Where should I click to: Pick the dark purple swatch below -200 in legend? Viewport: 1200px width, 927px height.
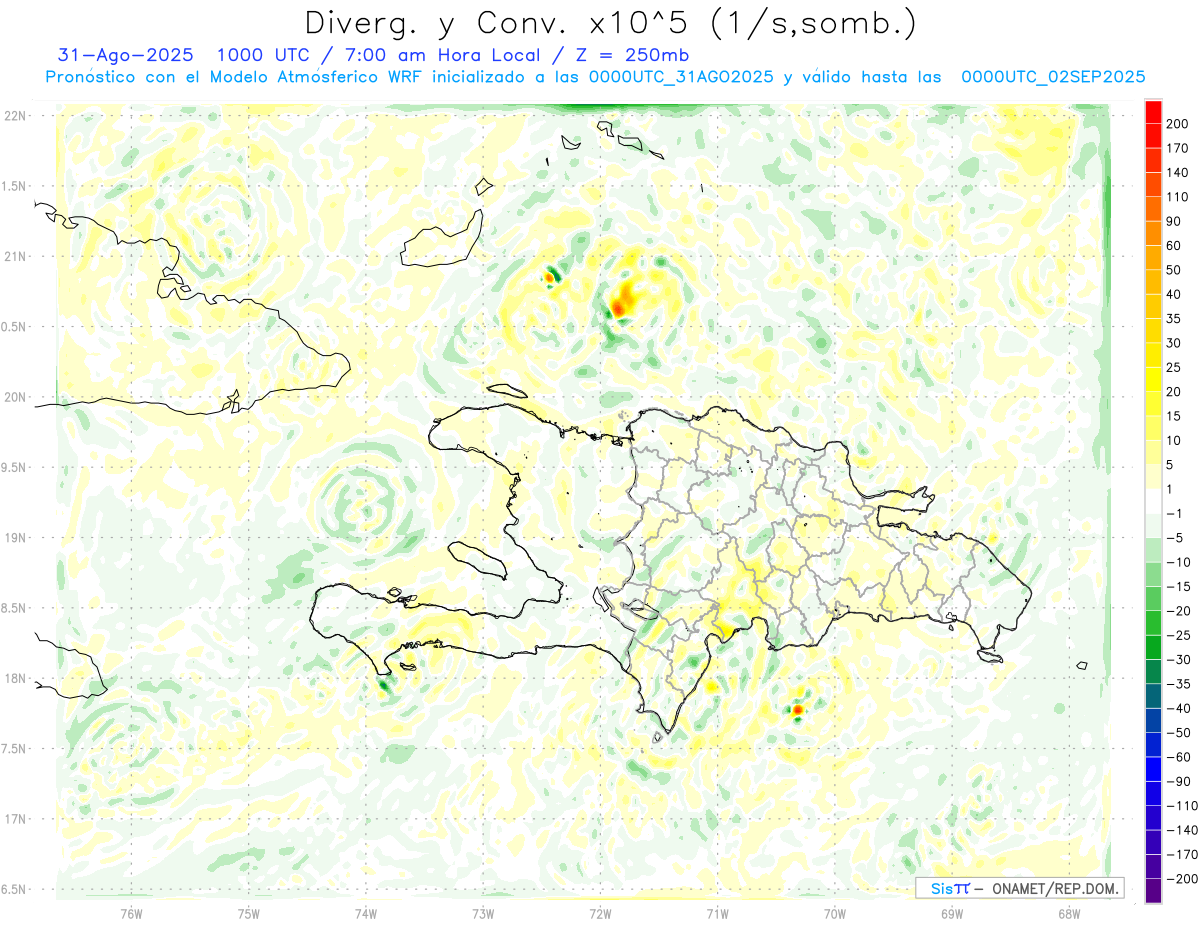(x=1153, y=891)
